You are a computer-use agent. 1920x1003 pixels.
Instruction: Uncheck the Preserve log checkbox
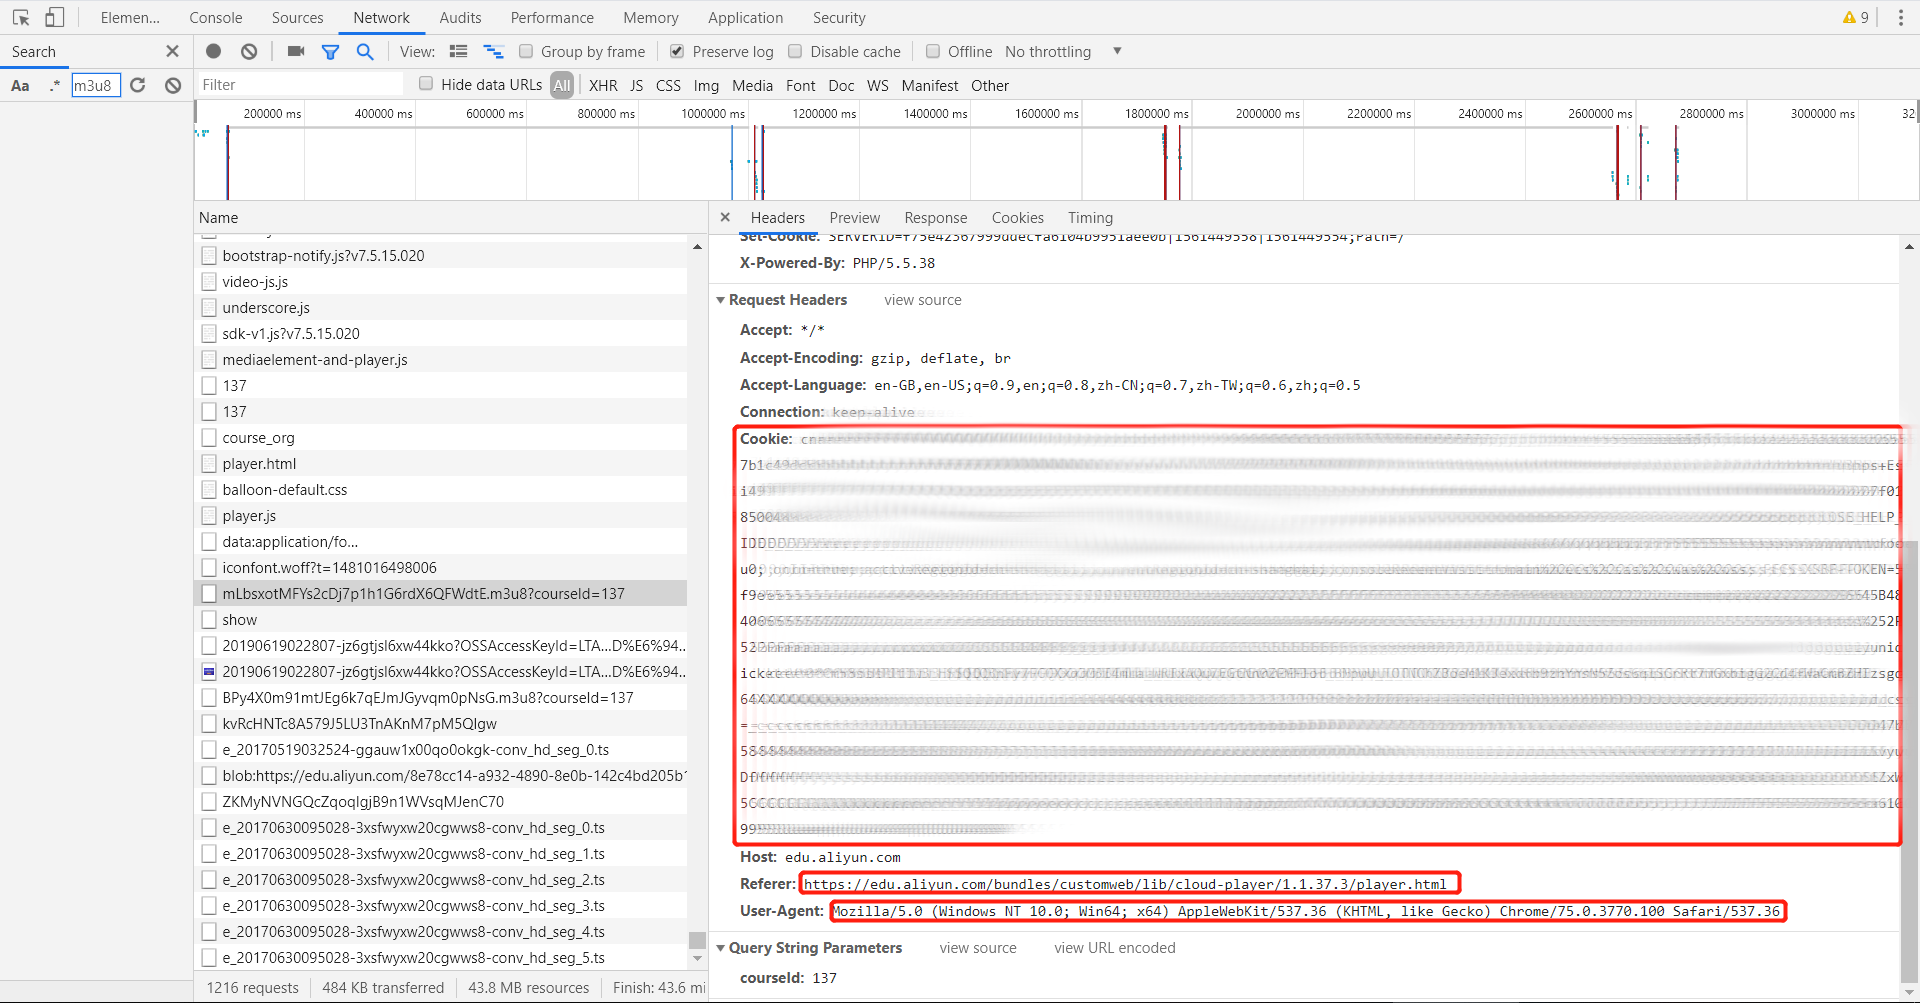tap(677, 51)
